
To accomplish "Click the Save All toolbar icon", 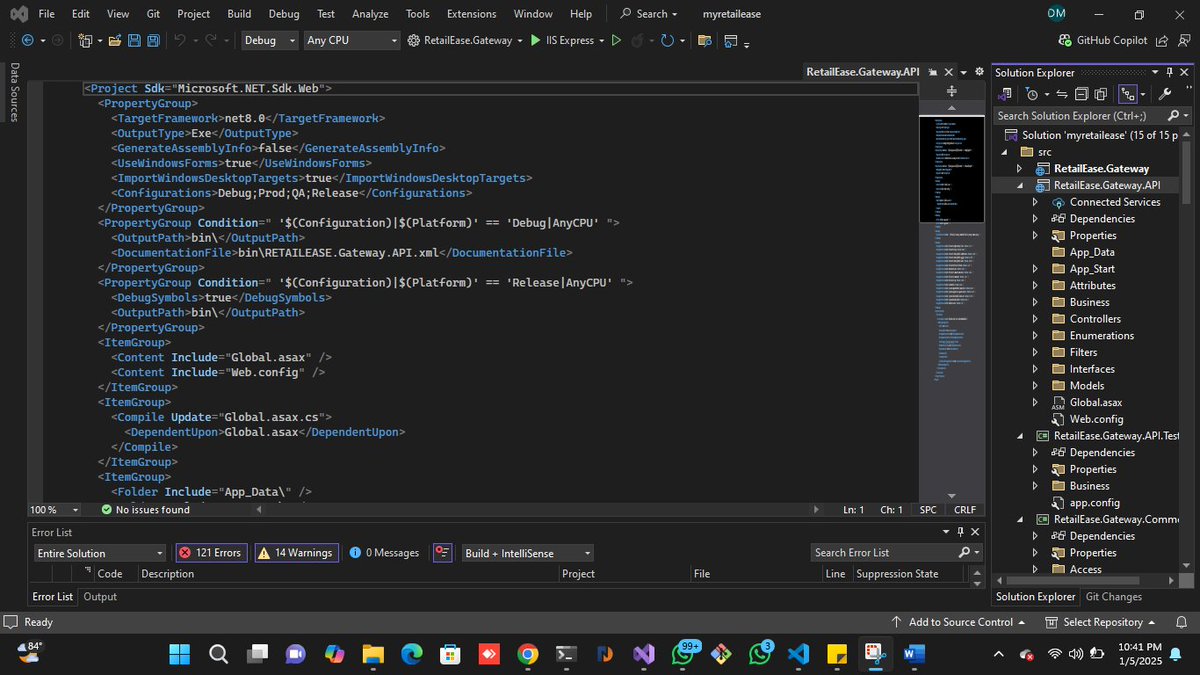I will tap(153, 41).
